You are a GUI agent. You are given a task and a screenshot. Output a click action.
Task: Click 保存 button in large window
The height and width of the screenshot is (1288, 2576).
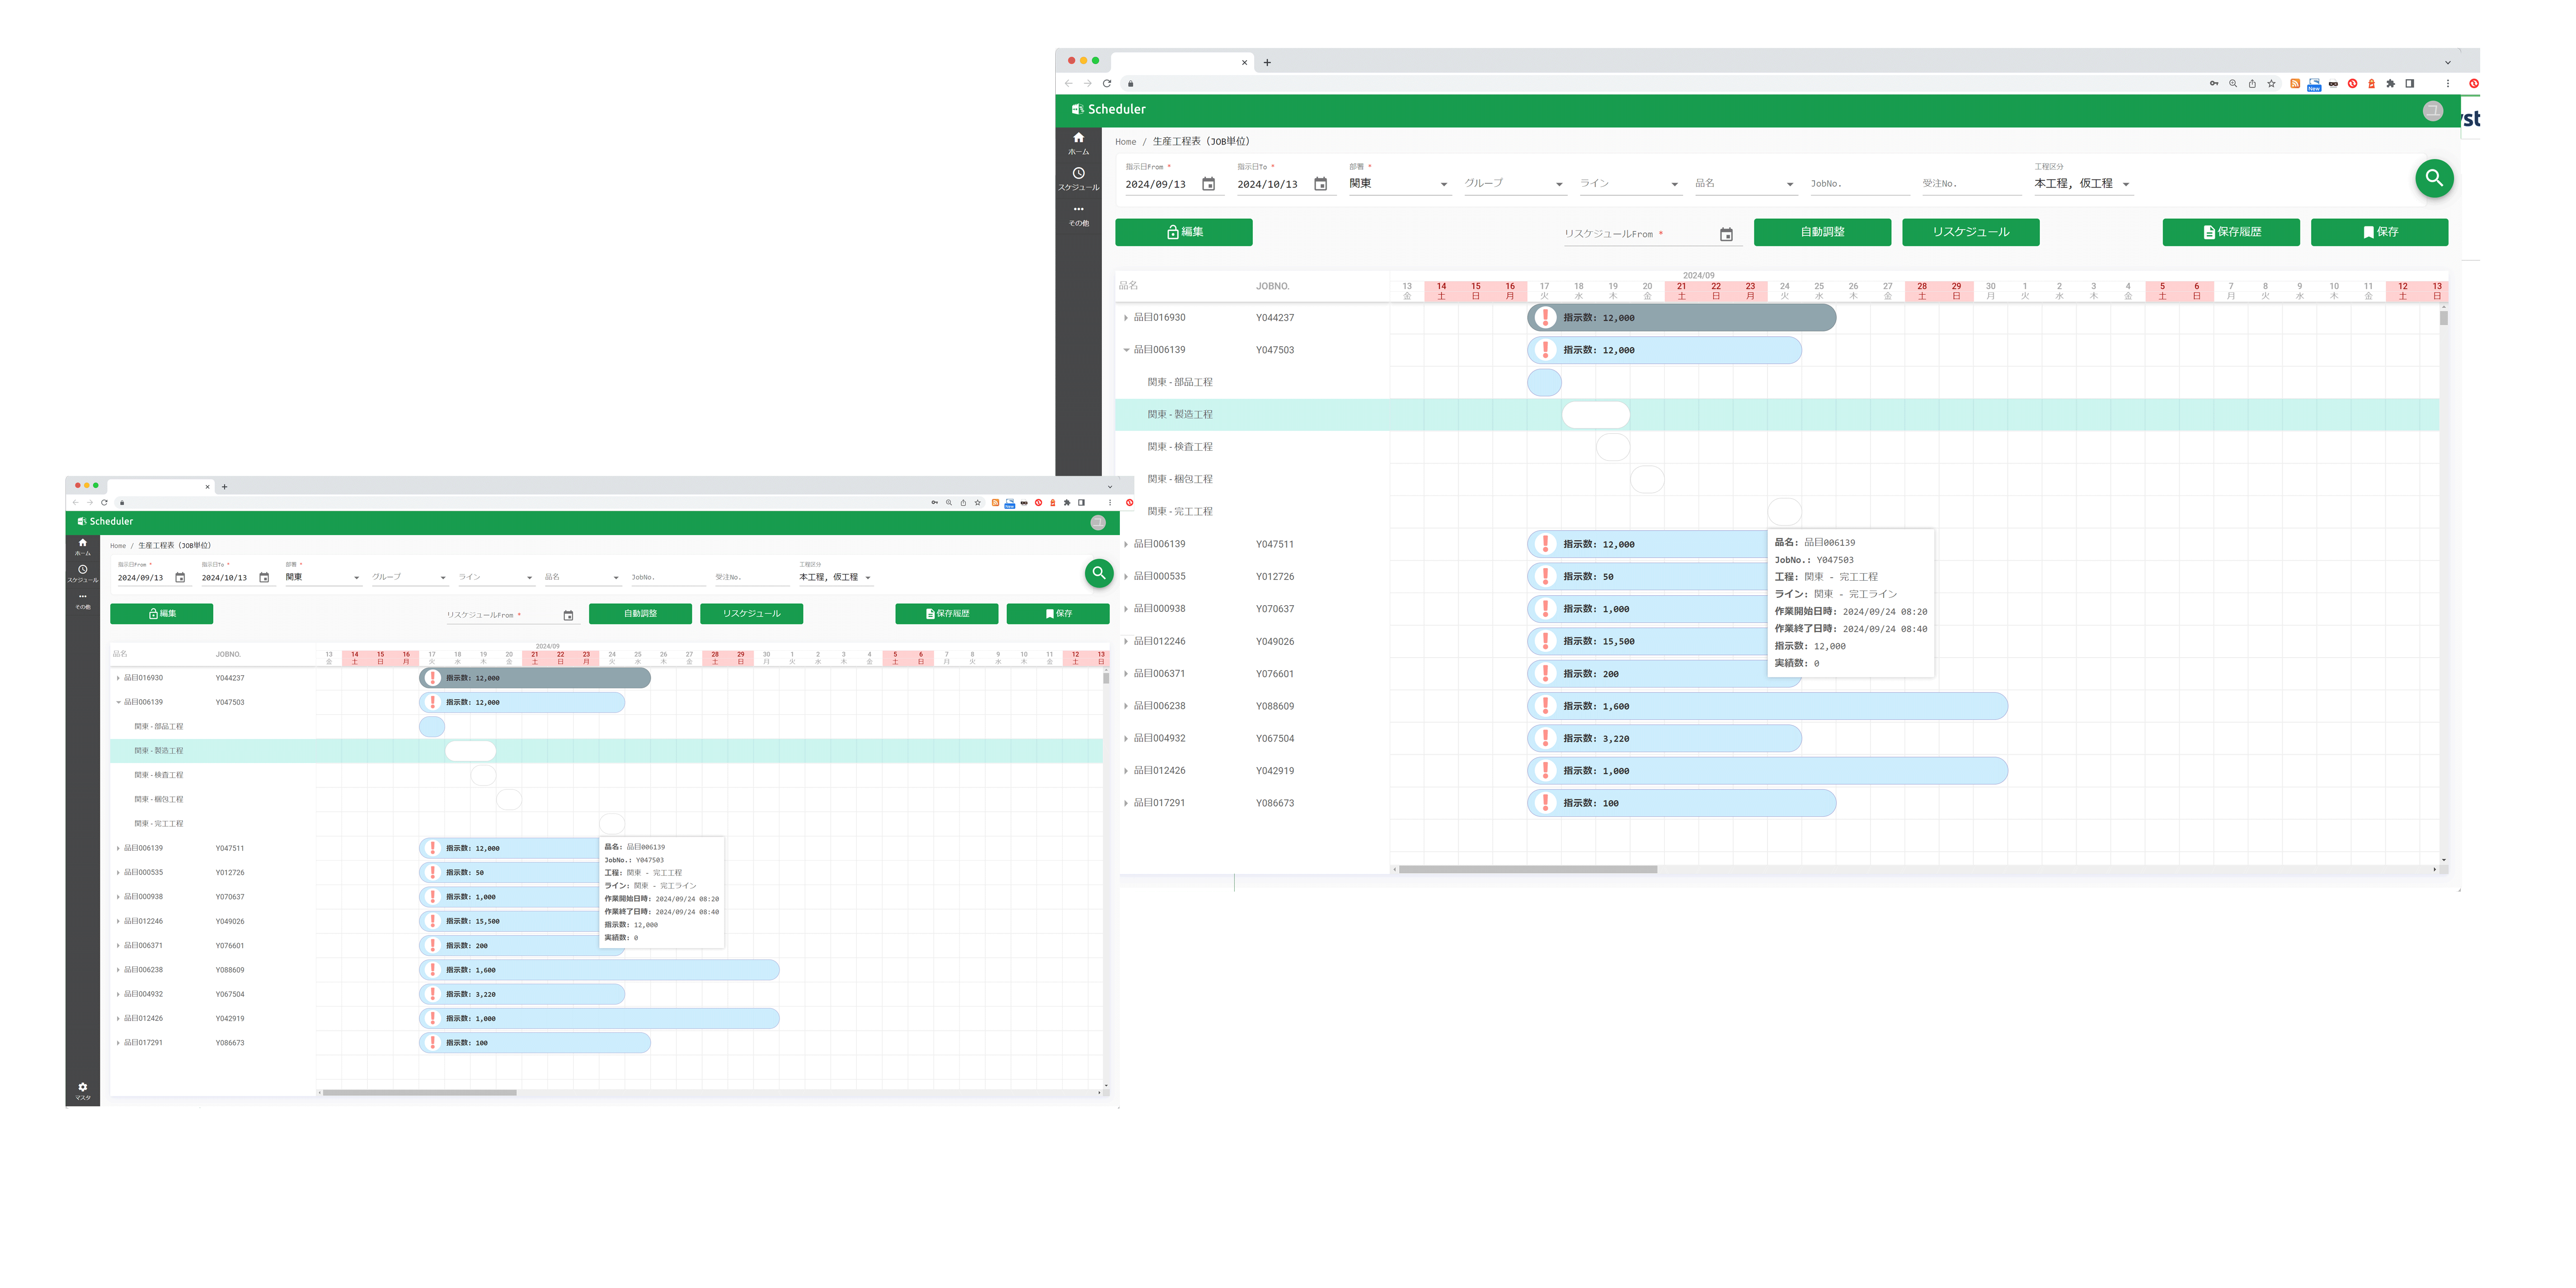(2379, 232)
